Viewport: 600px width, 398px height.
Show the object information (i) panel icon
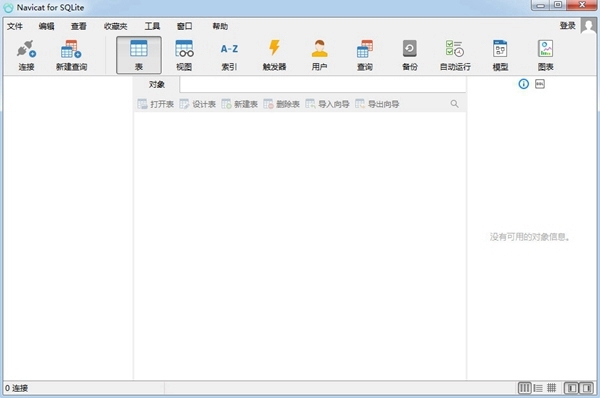[x=523, y=84]
